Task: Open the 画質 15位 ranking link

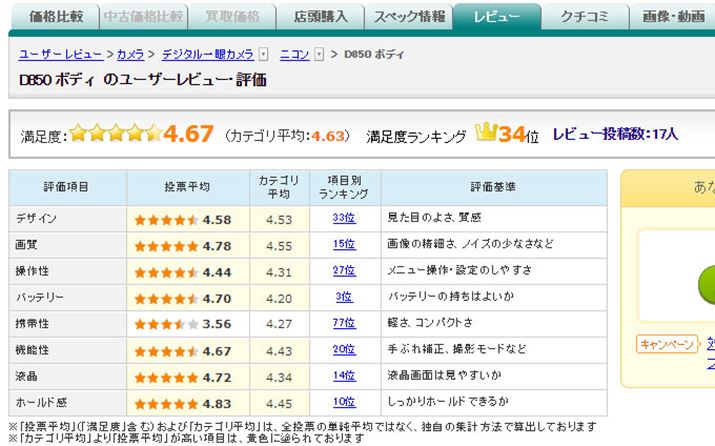Action: pyautogui.click(x=344, y=244)
